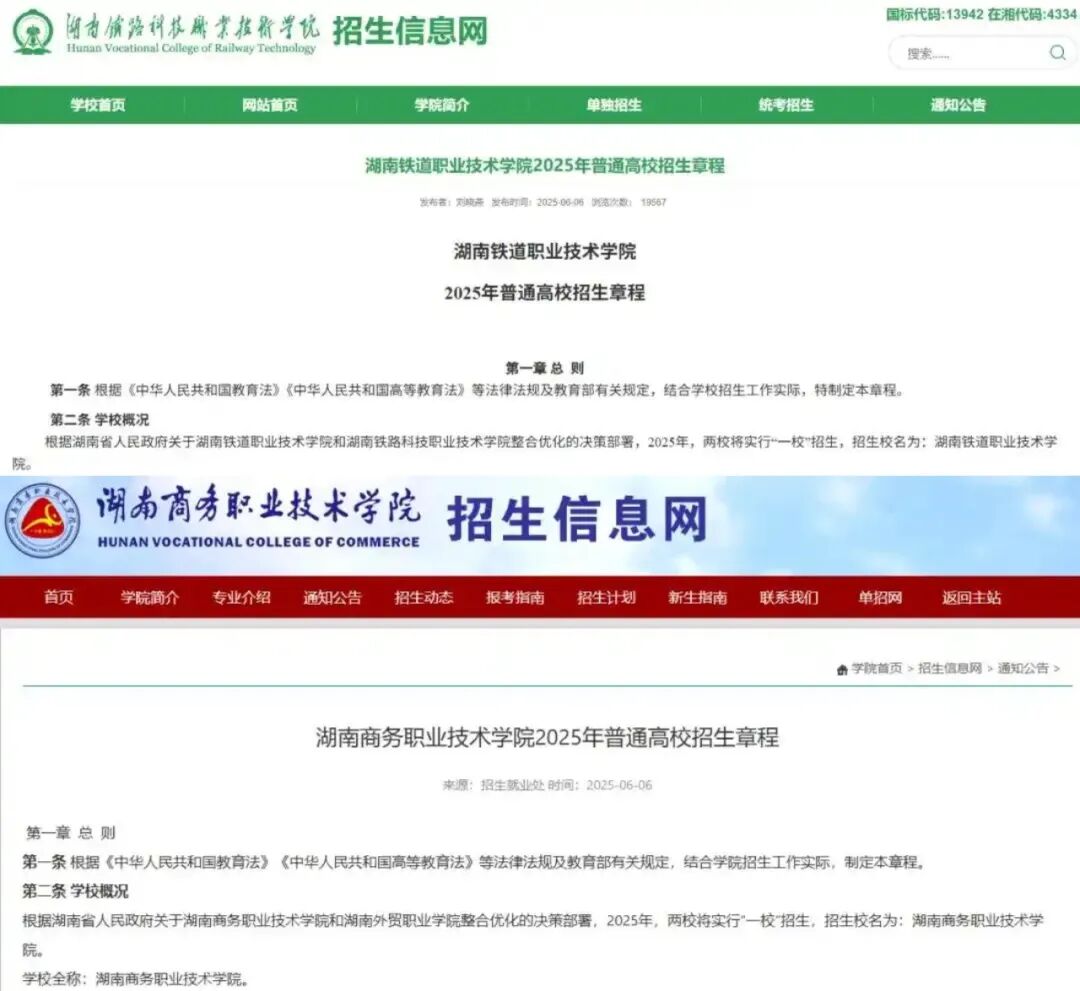Image resolution: width=1080 pixels, height=991 pixels.
Task: Click the green title 湖南铁道职业技术学院2025年普通高校招生章程
Action: [545, 165]
